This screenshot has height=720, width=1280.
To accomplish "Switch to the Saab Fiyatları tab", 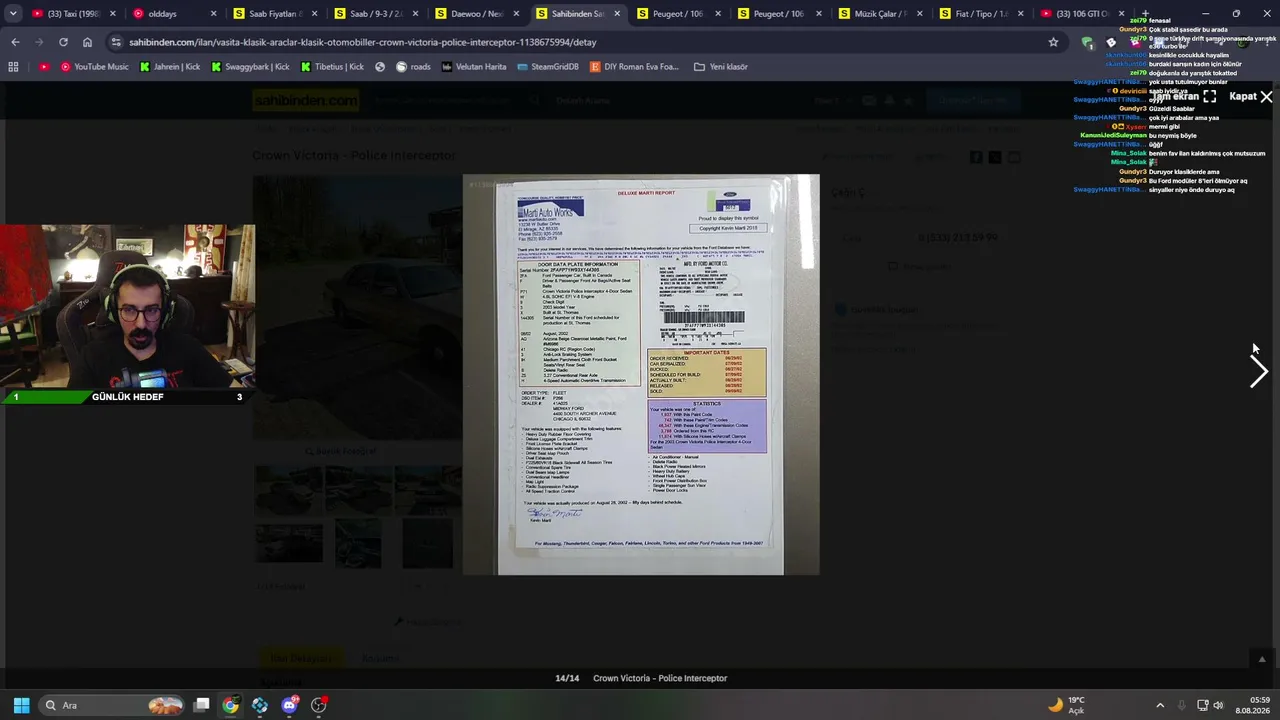I will [274, 14].
